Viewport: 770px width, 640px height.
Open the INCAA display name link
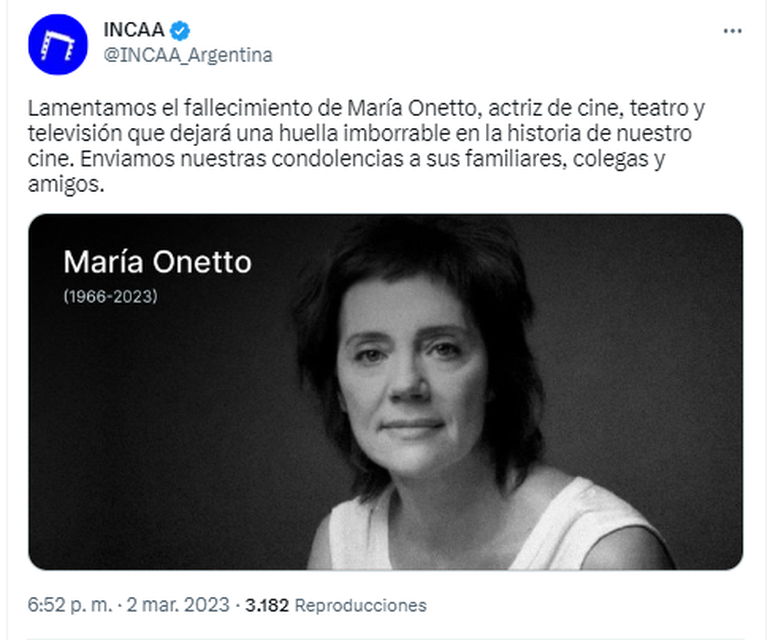click(x=133, y=30)
